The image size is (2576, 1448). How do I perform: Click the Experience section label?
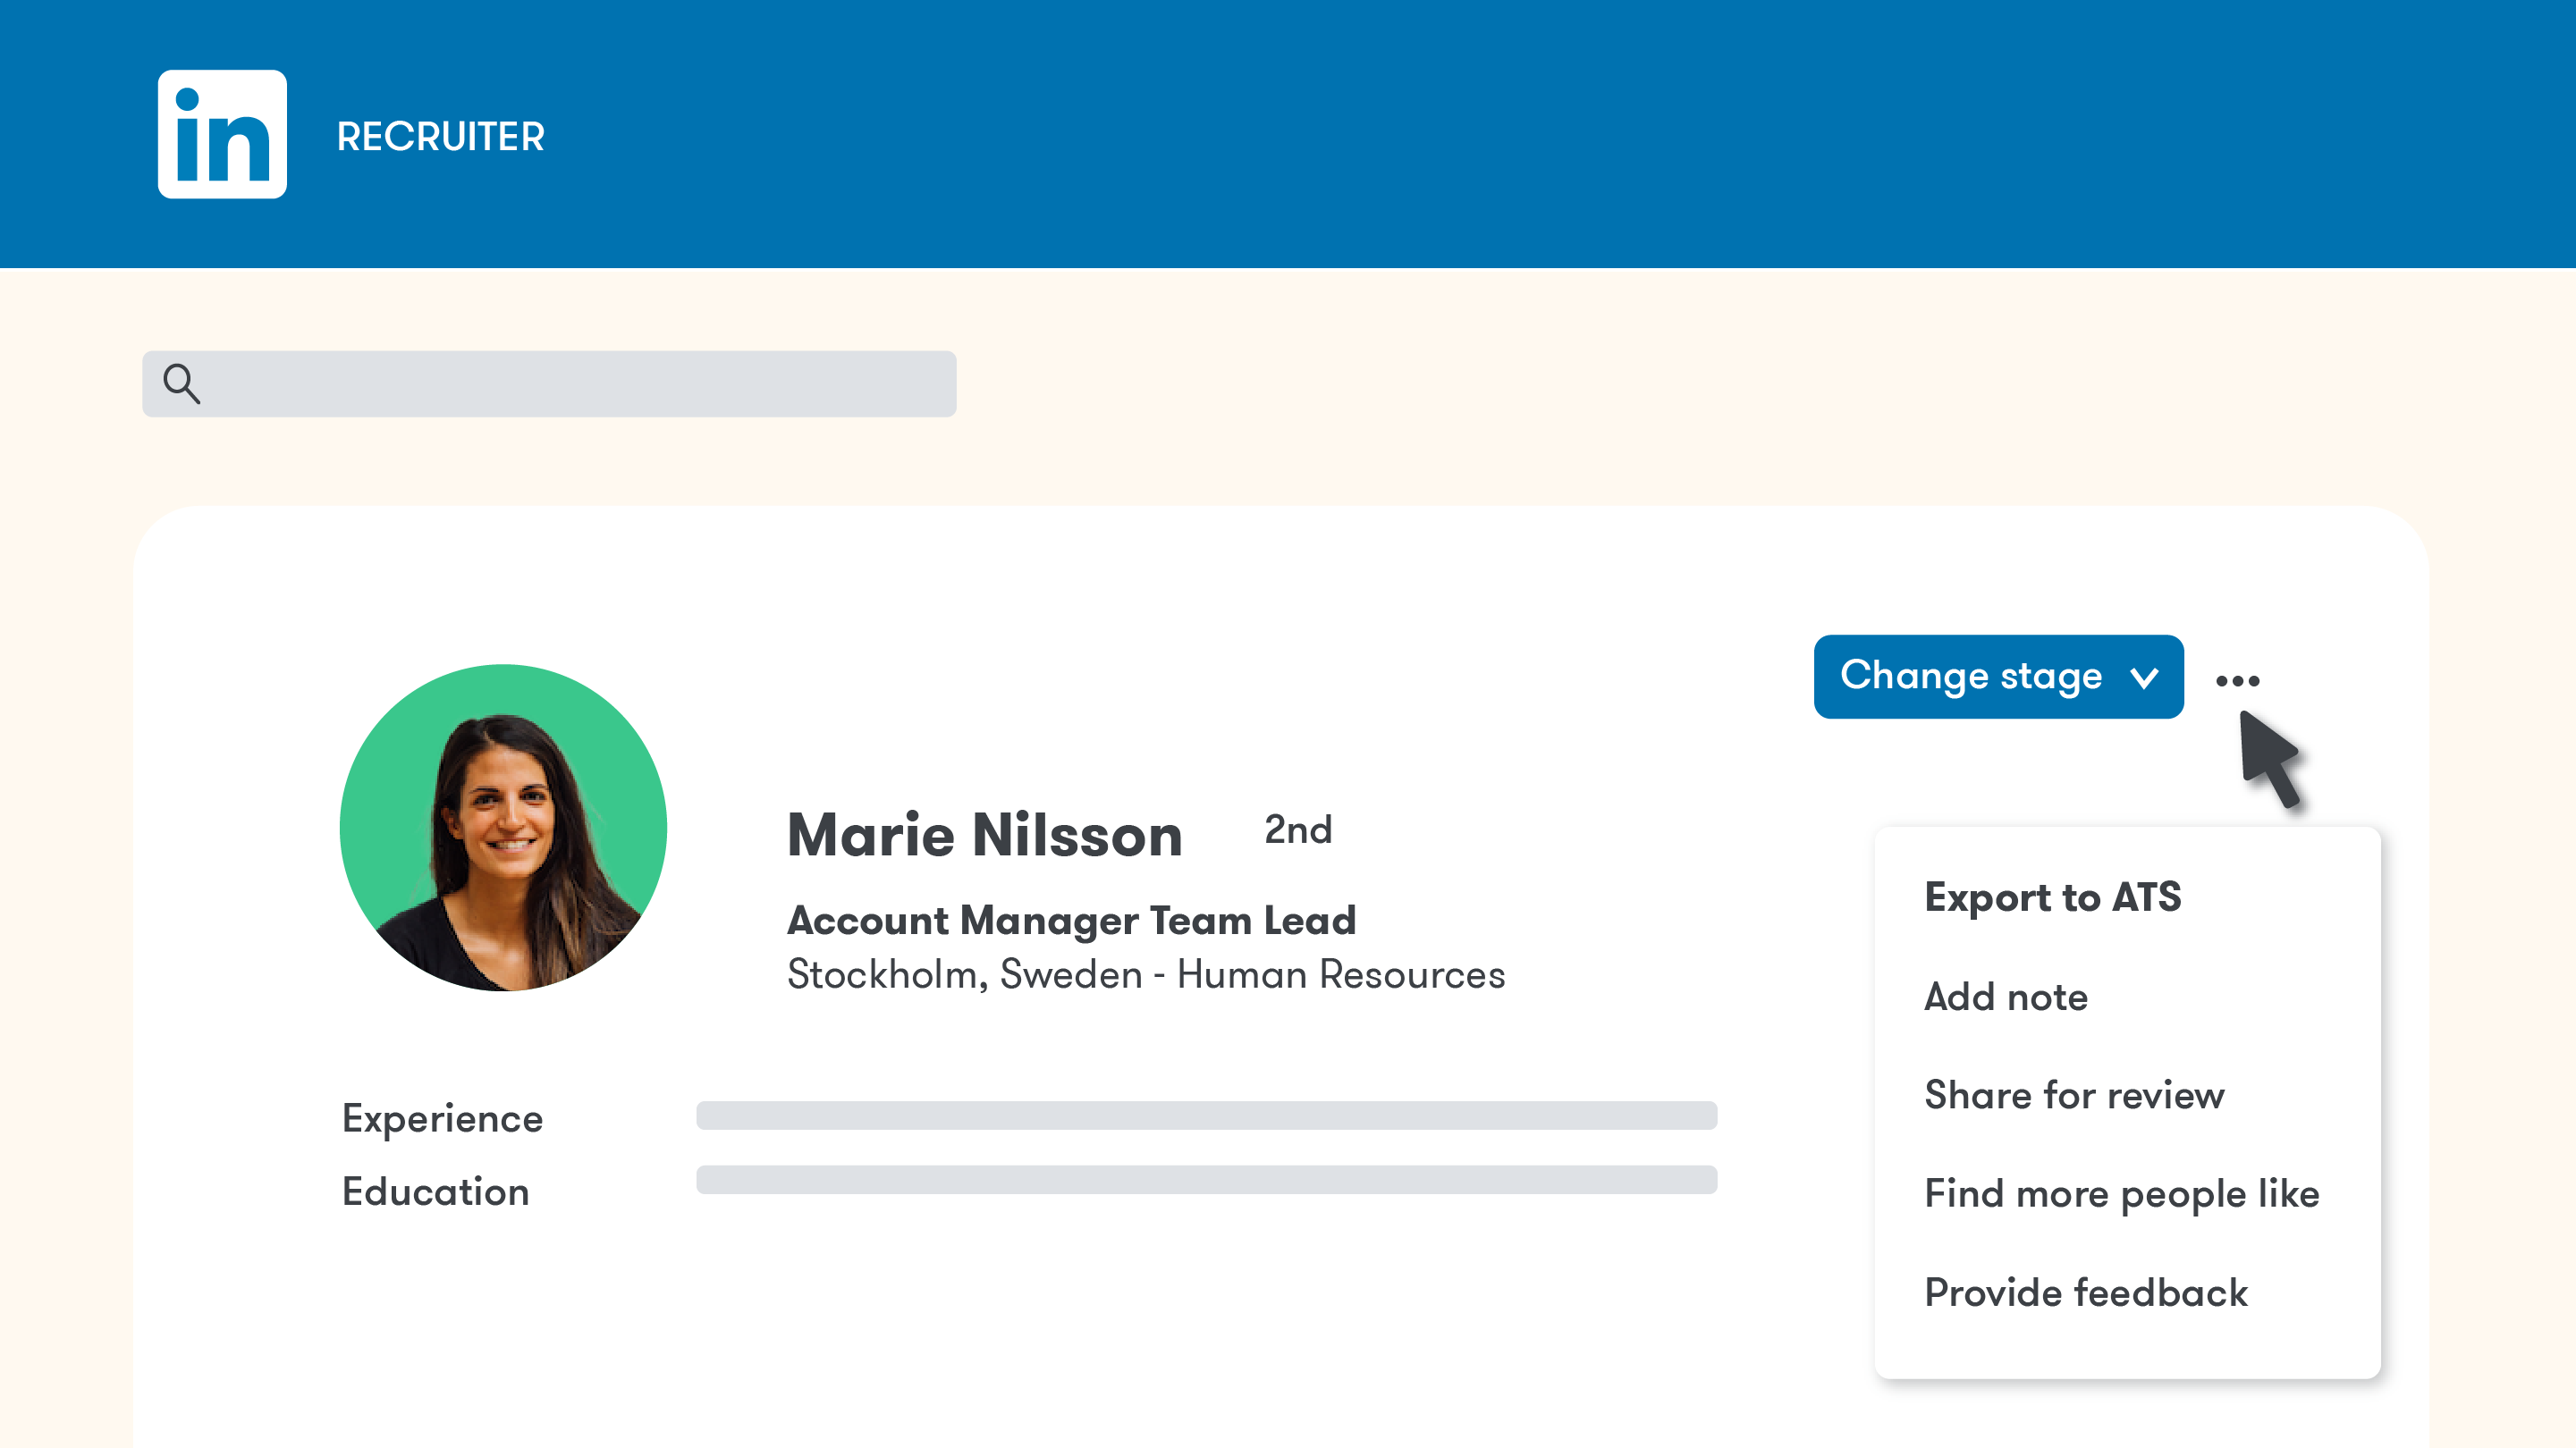click(442, 1118)
